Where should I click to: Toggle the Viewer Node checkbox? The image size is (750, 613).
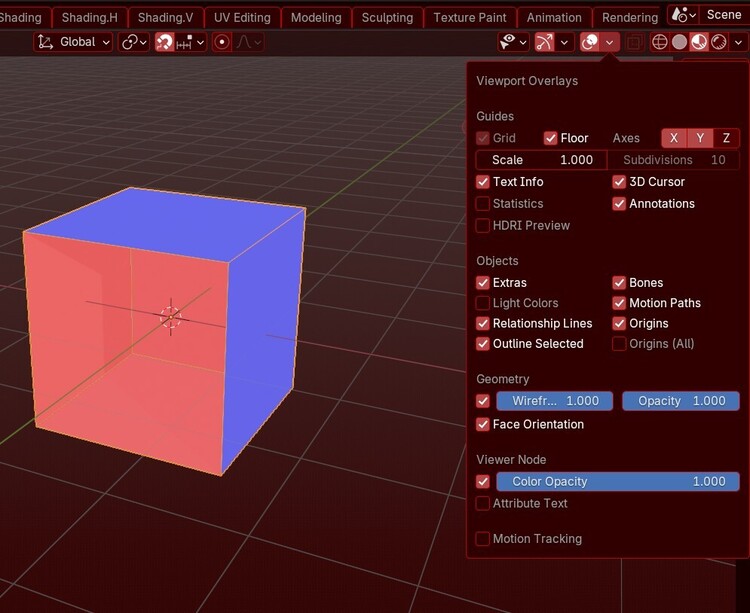tap(483, 482)
